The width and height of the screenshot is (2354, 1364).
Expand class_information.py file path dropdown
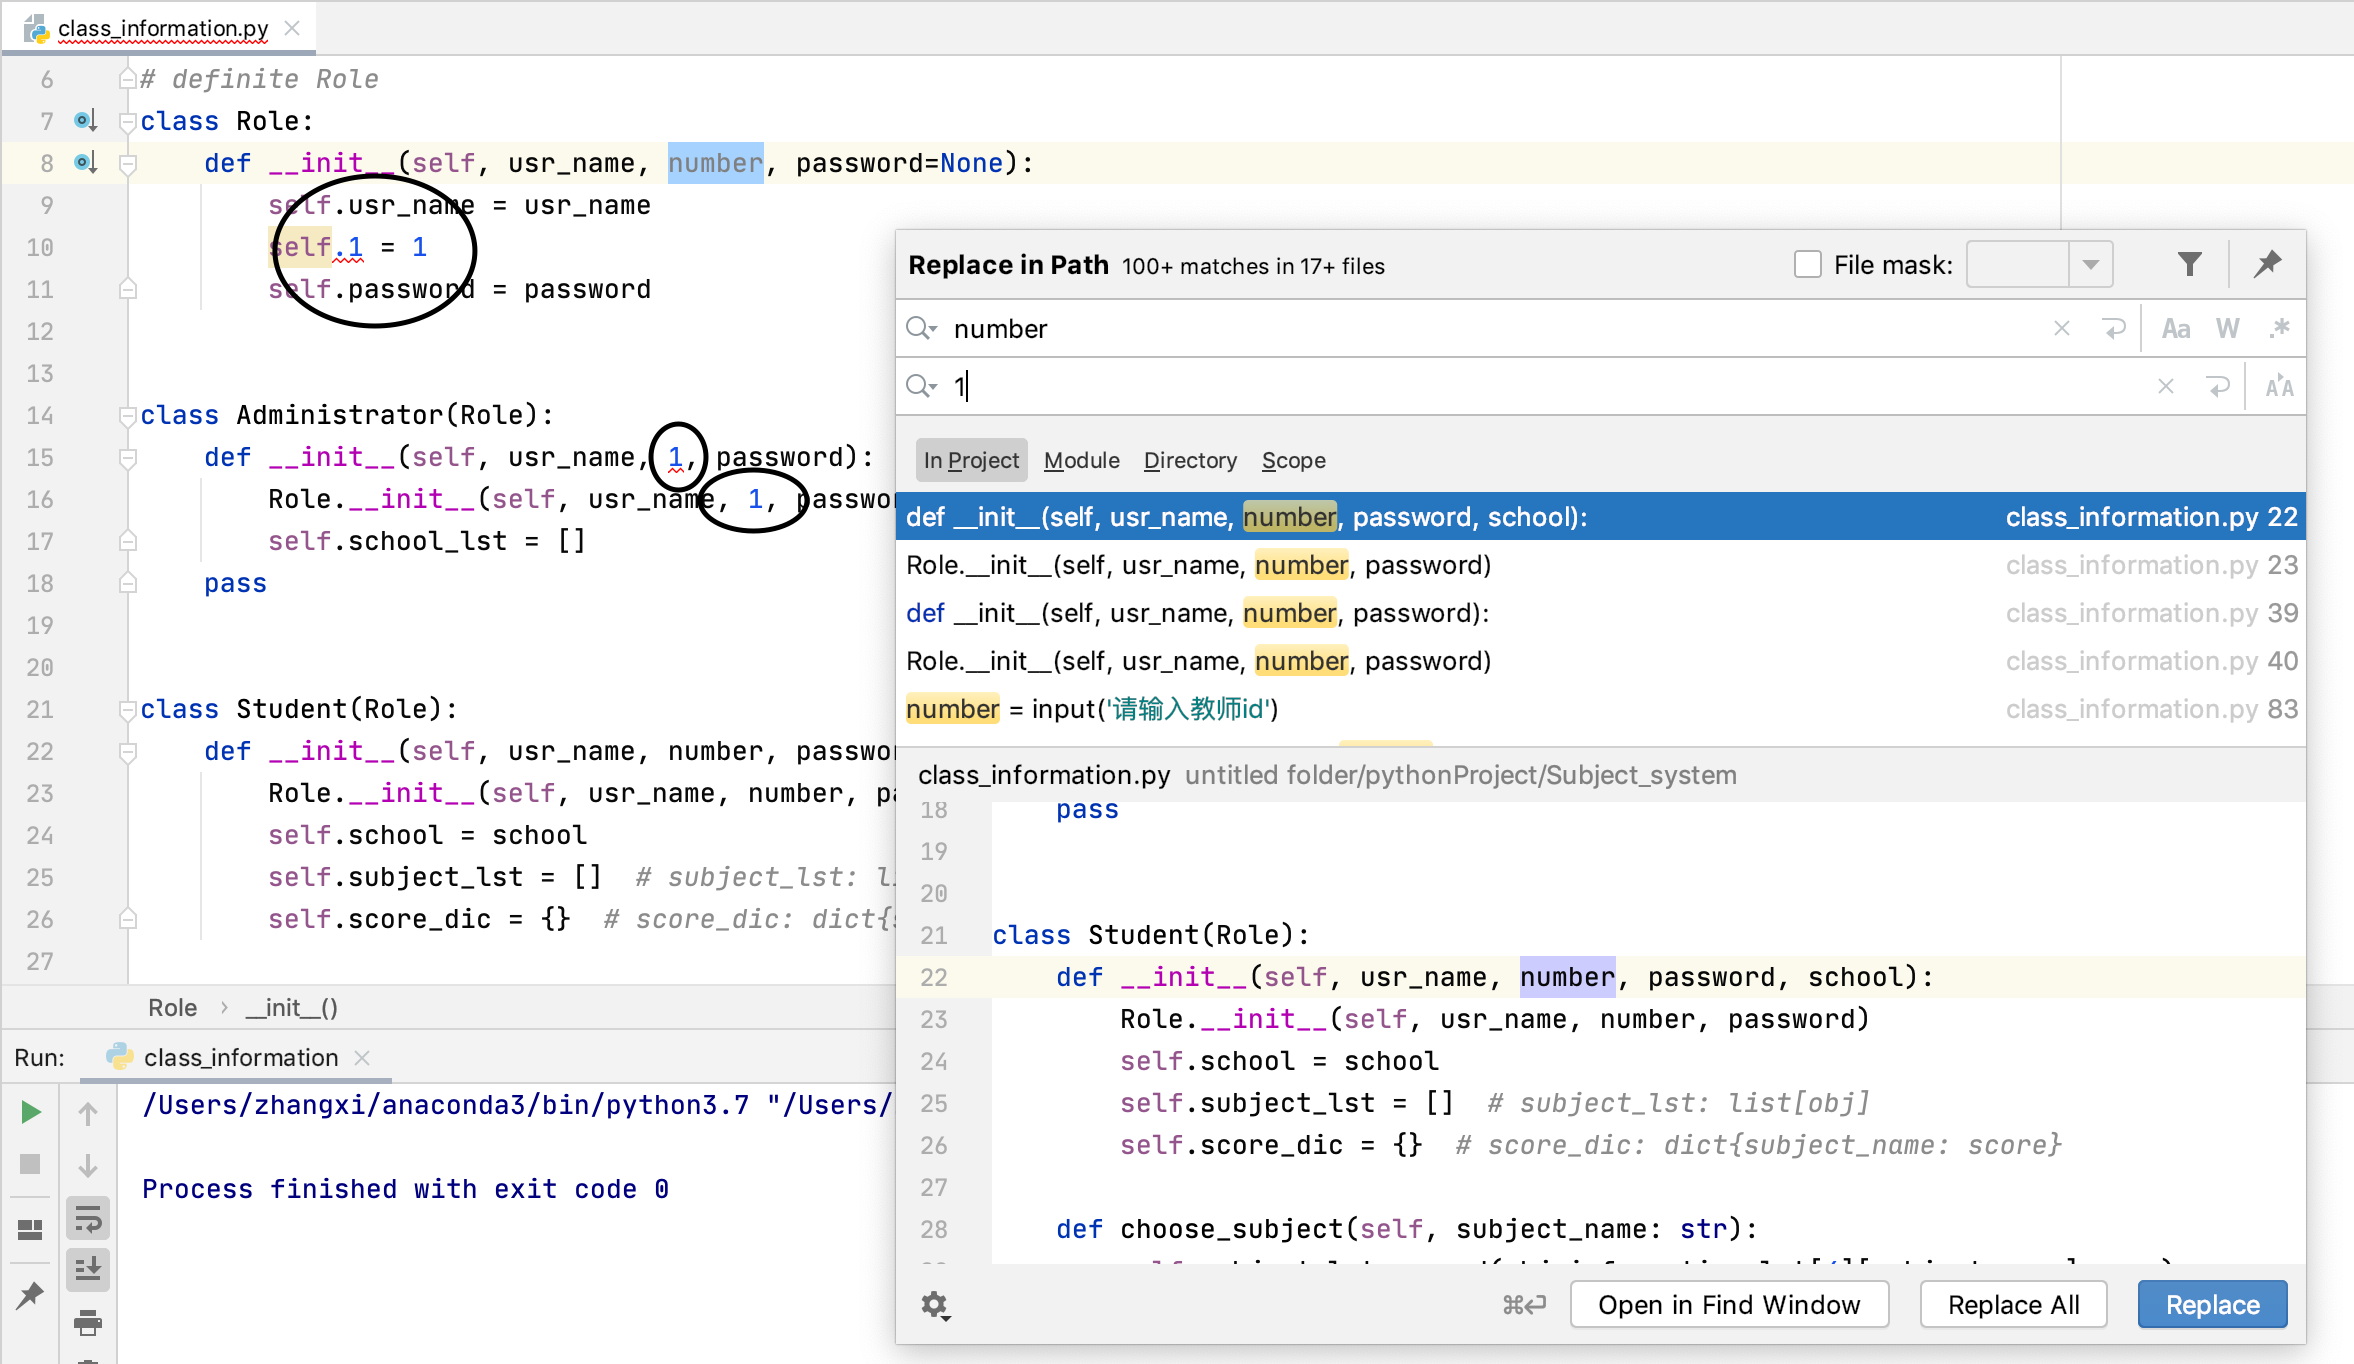(1041, 773)
